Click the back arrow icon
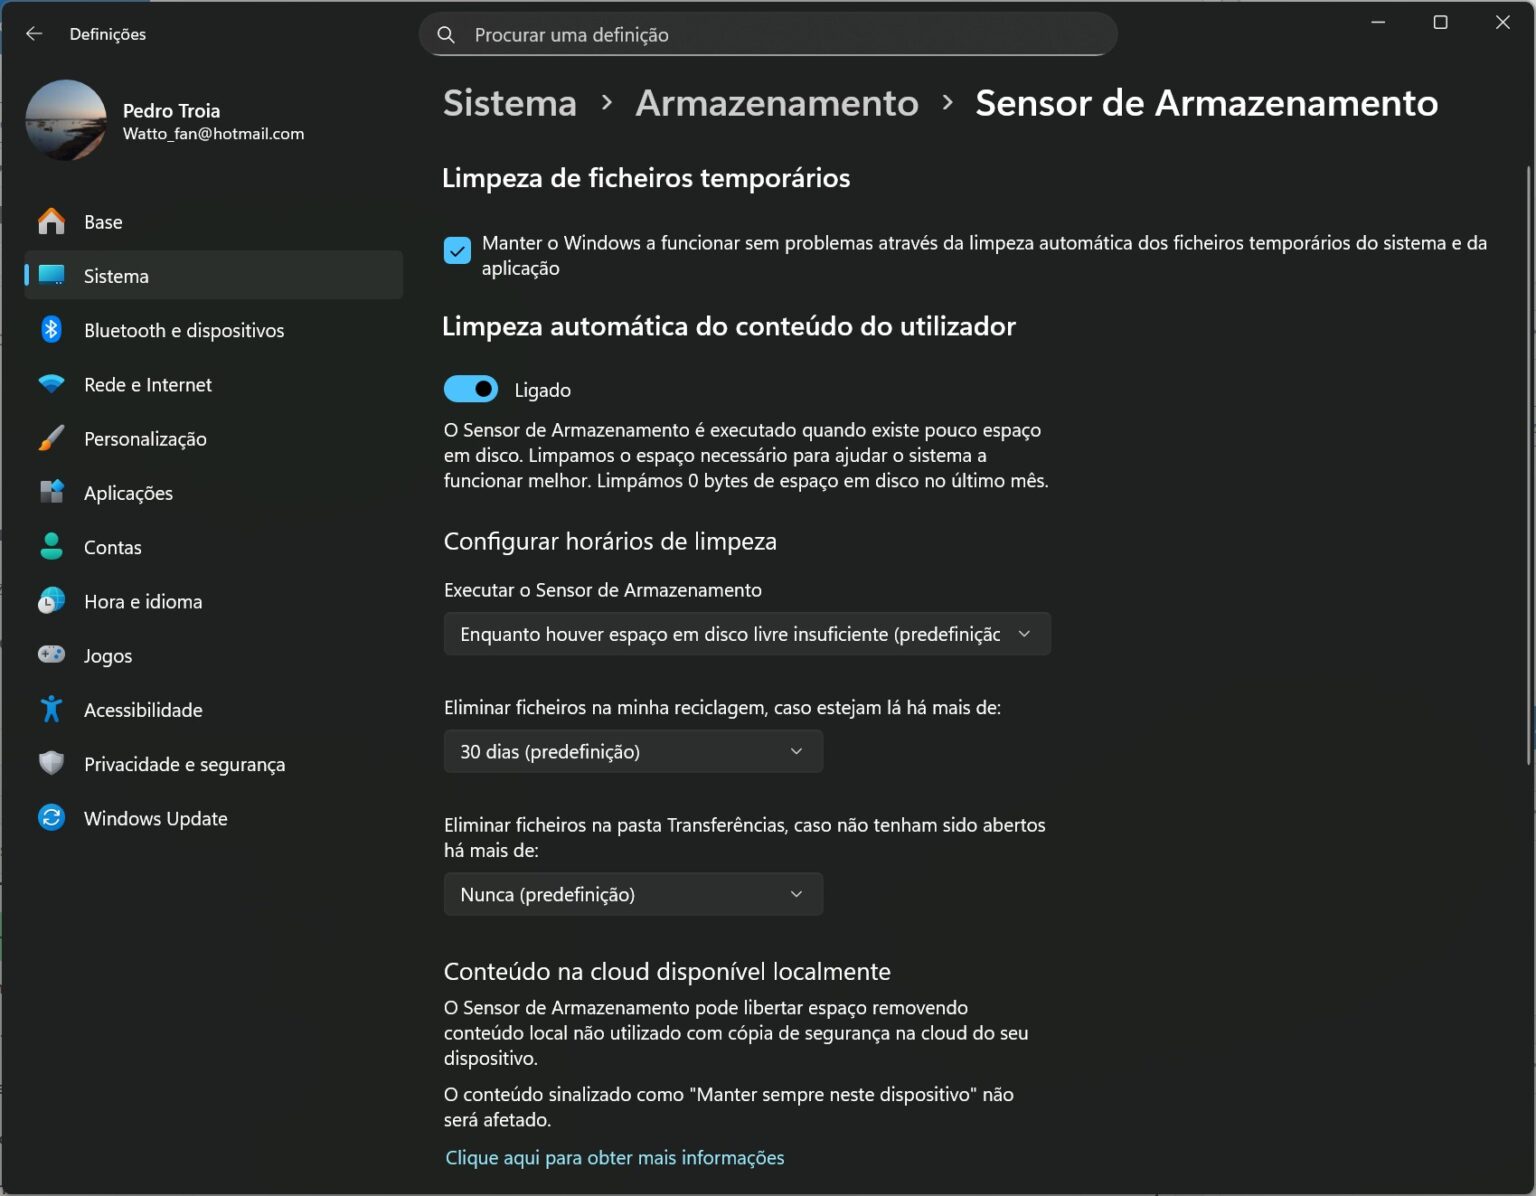The height and width of the screenshot is (1196, 1536). [34, 34]
